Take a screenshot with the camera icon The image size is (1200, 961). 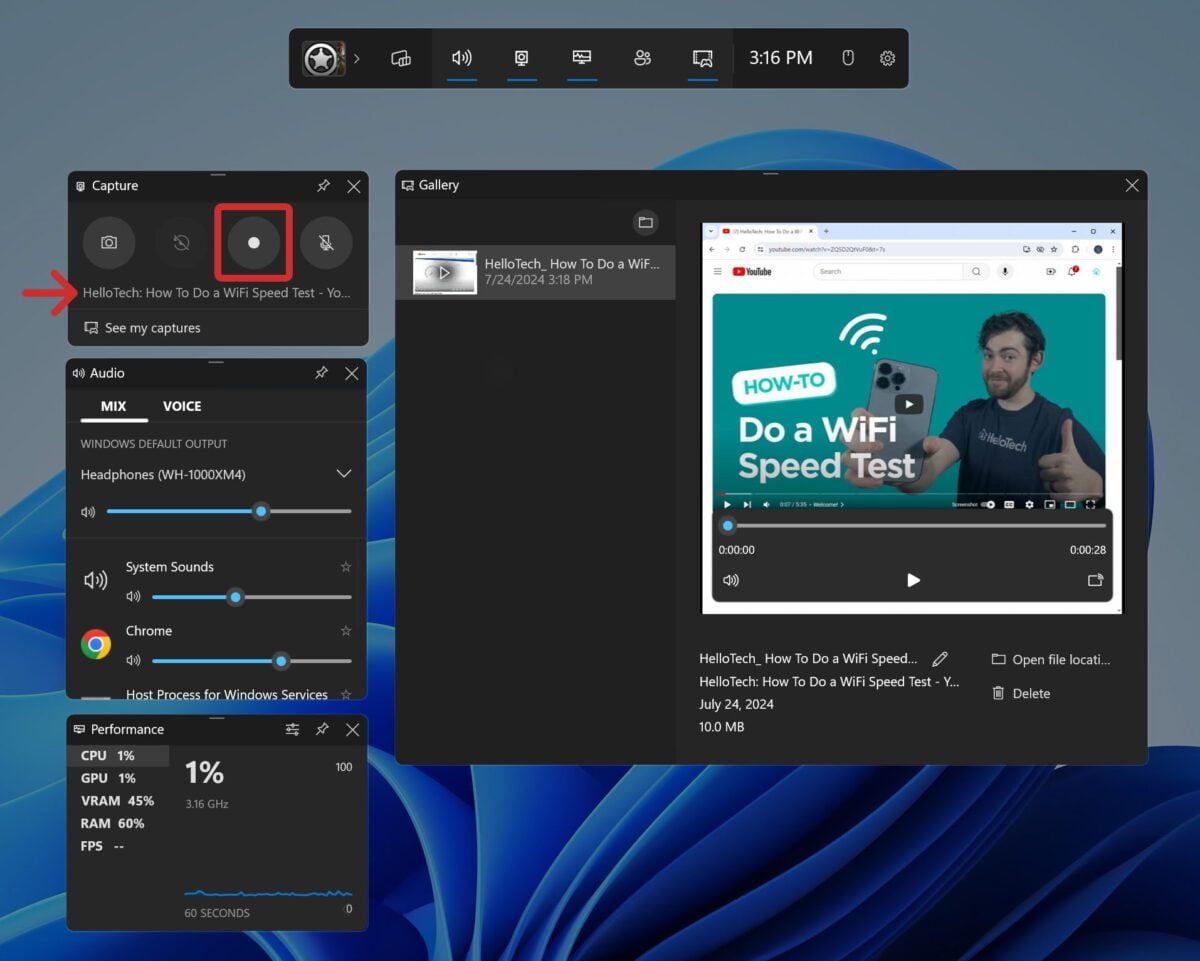109,242
